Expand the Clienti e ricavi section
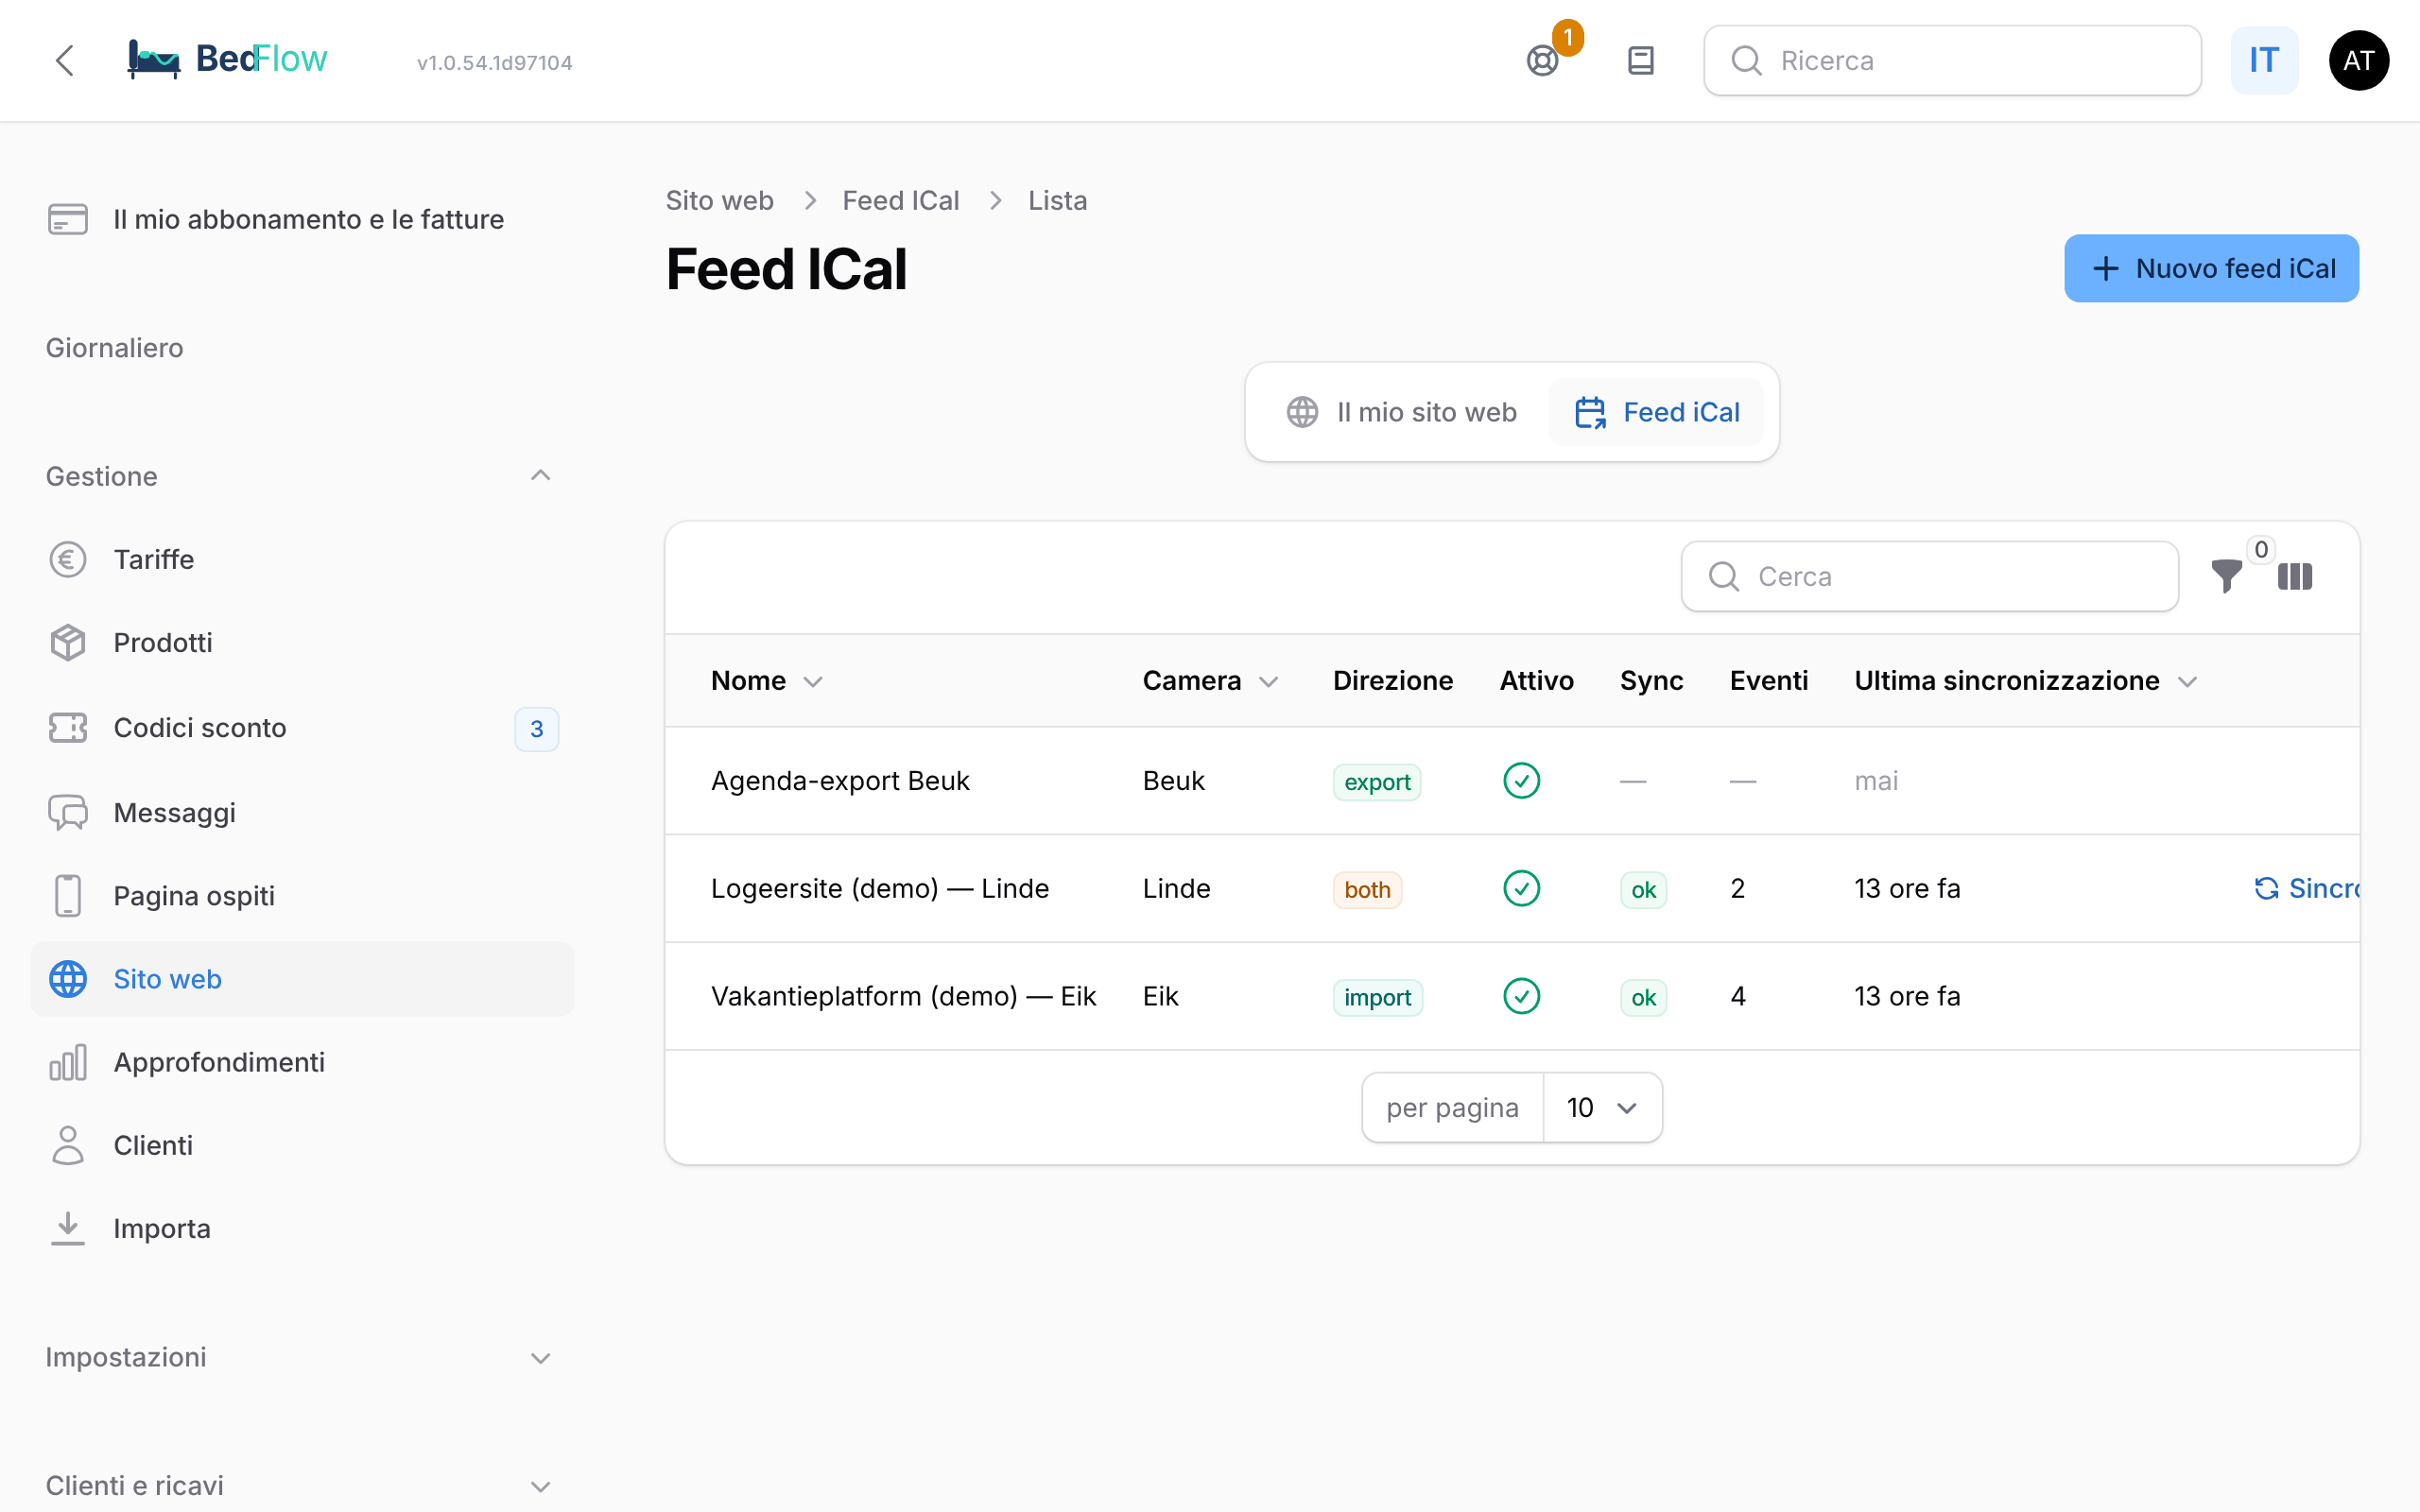The image size is (2420, 1512). [x=302, y=1486]
